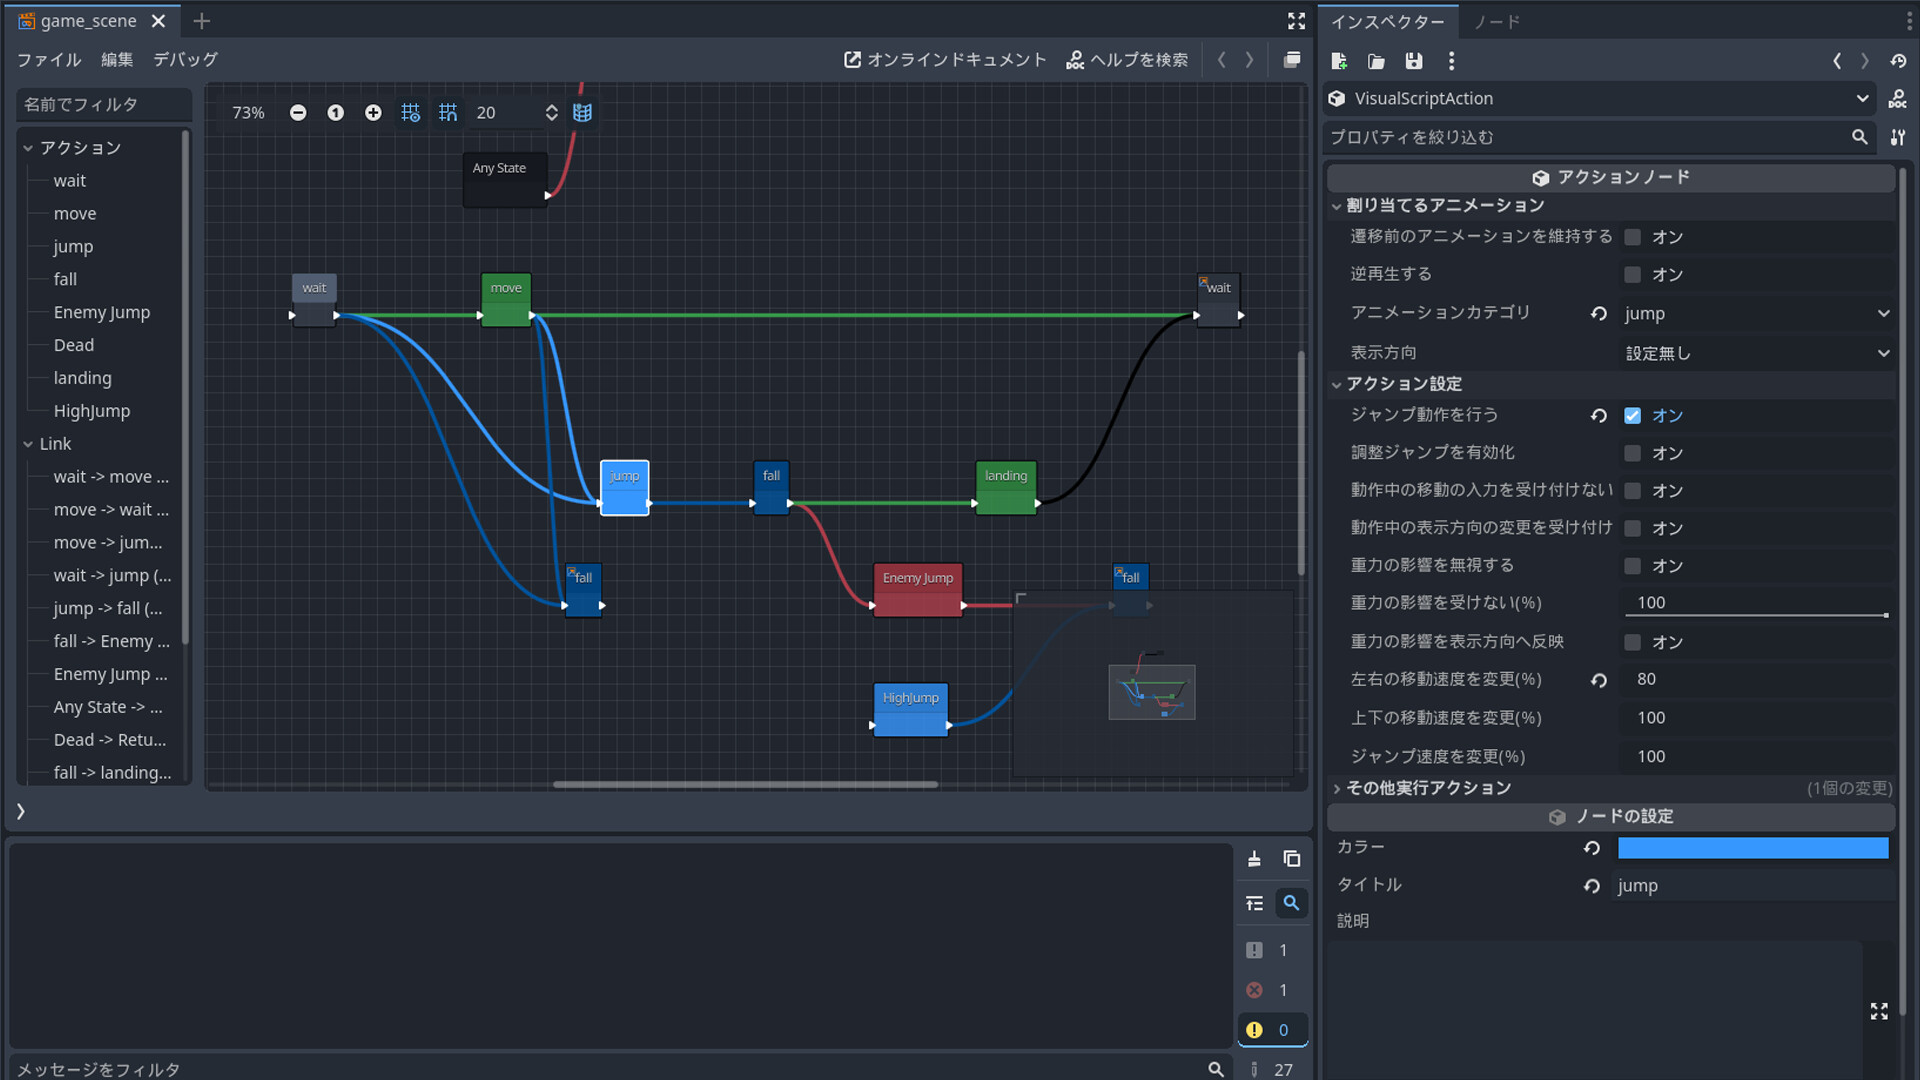Open the inspector history icon
The image size is (1920, 1080).
tap(1898, 61)
